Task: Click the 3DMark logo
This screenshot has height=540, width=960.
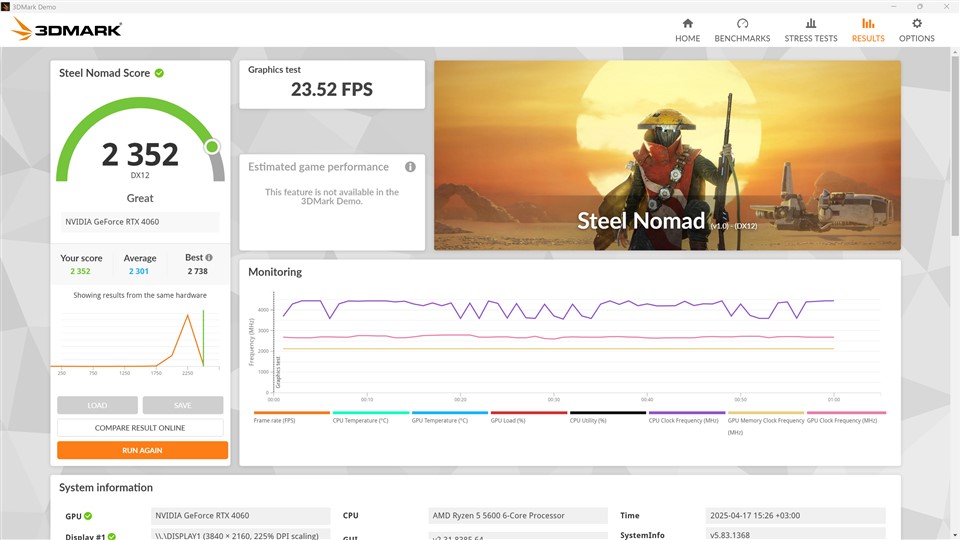Action: coord(67,29)
